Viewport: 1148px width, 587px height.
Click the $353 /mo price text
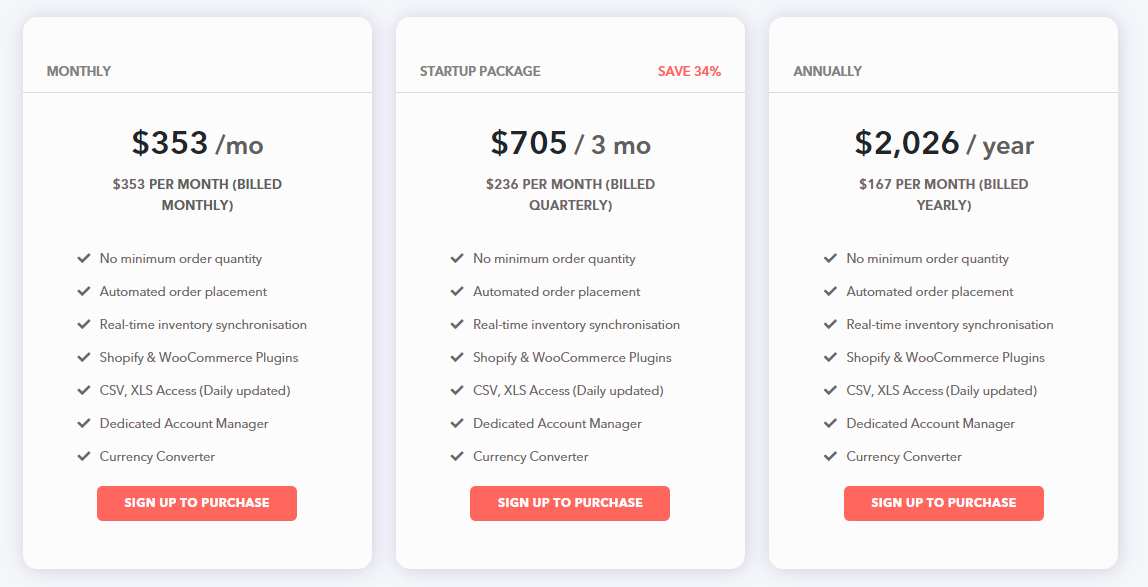click(198, 143)
